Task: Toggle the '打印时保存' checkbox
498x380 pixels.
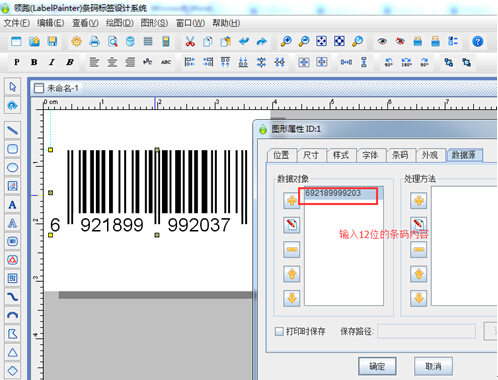Action: pyautogui.click(x=279, y=331)
